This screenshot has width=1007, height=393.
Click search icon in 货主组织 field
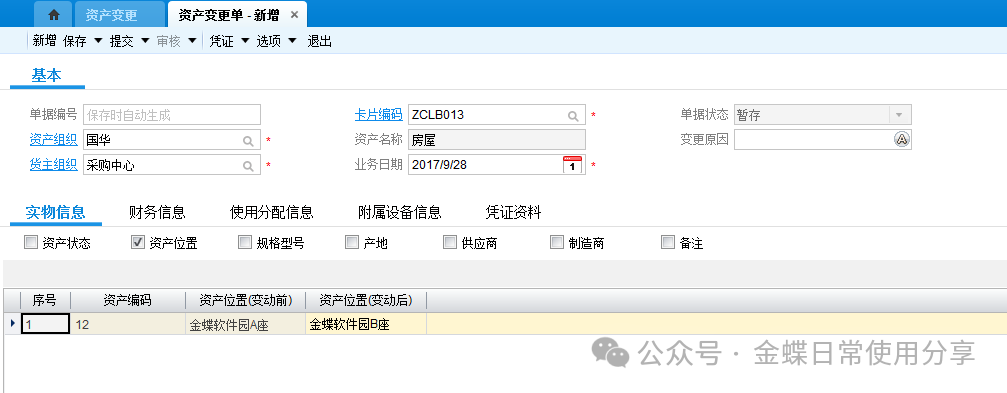[x=248, y=166]
